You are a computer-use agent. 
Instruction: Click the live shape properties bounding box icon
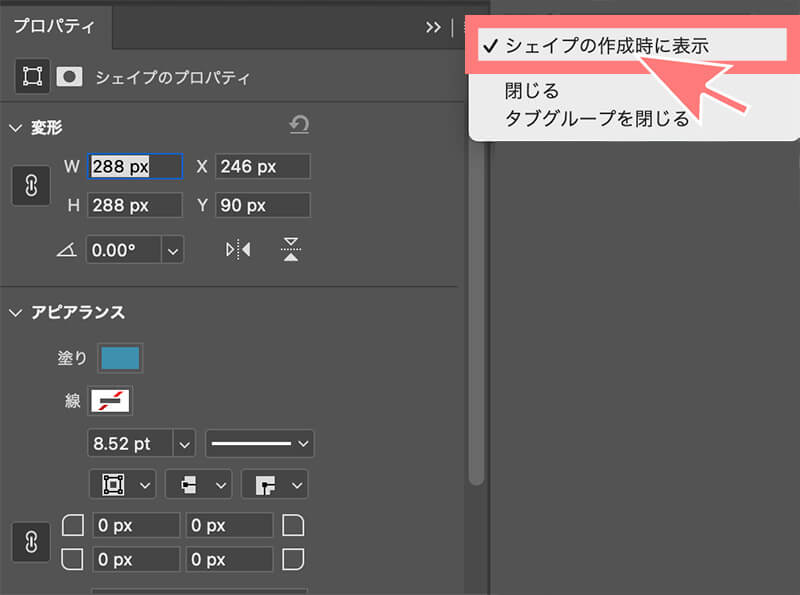click(32, 76)
